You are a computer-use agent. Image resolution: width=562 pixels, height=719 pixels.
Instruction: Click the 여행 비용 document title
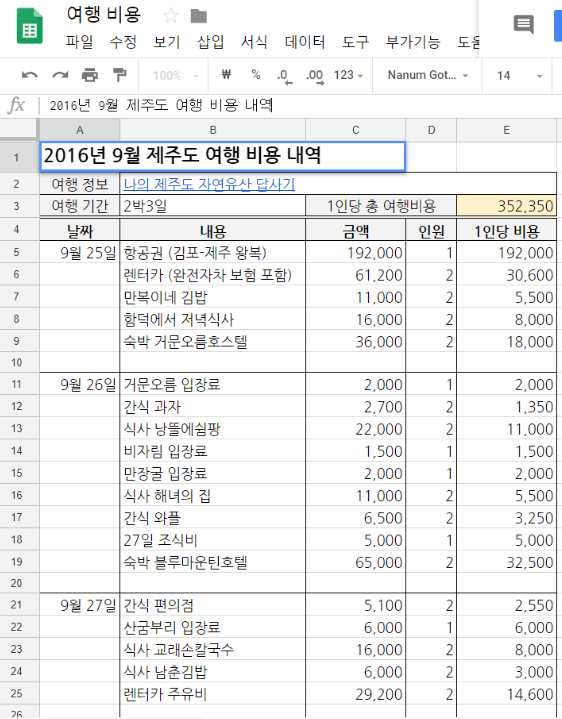(x=104, y=15)
